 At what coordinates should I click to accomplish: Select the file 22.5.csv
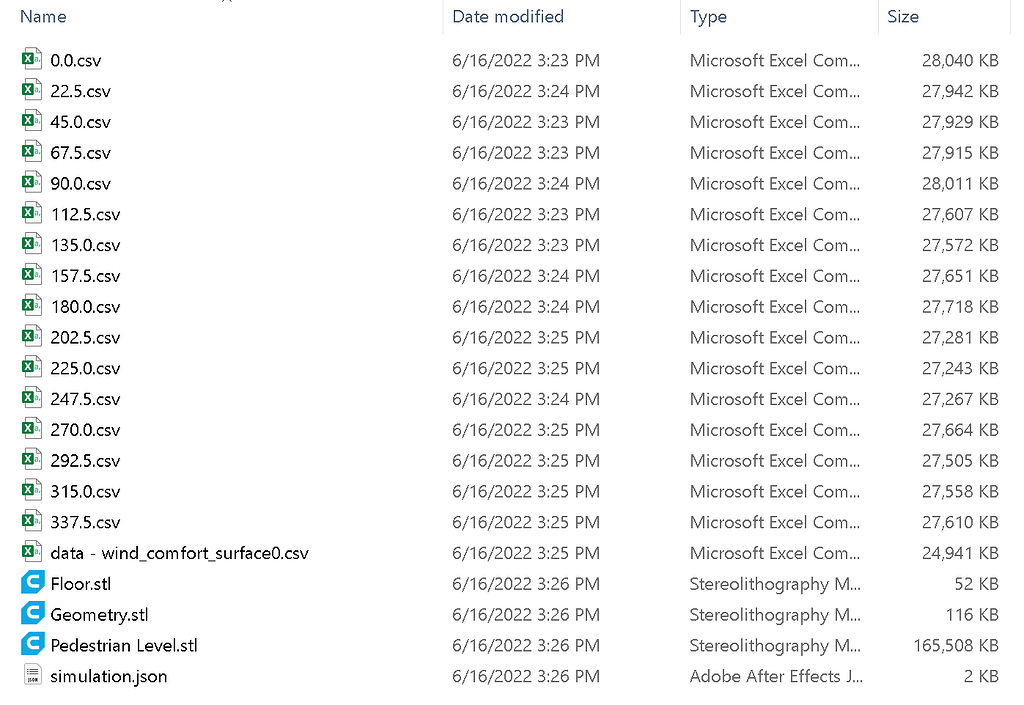click(75, 91)
